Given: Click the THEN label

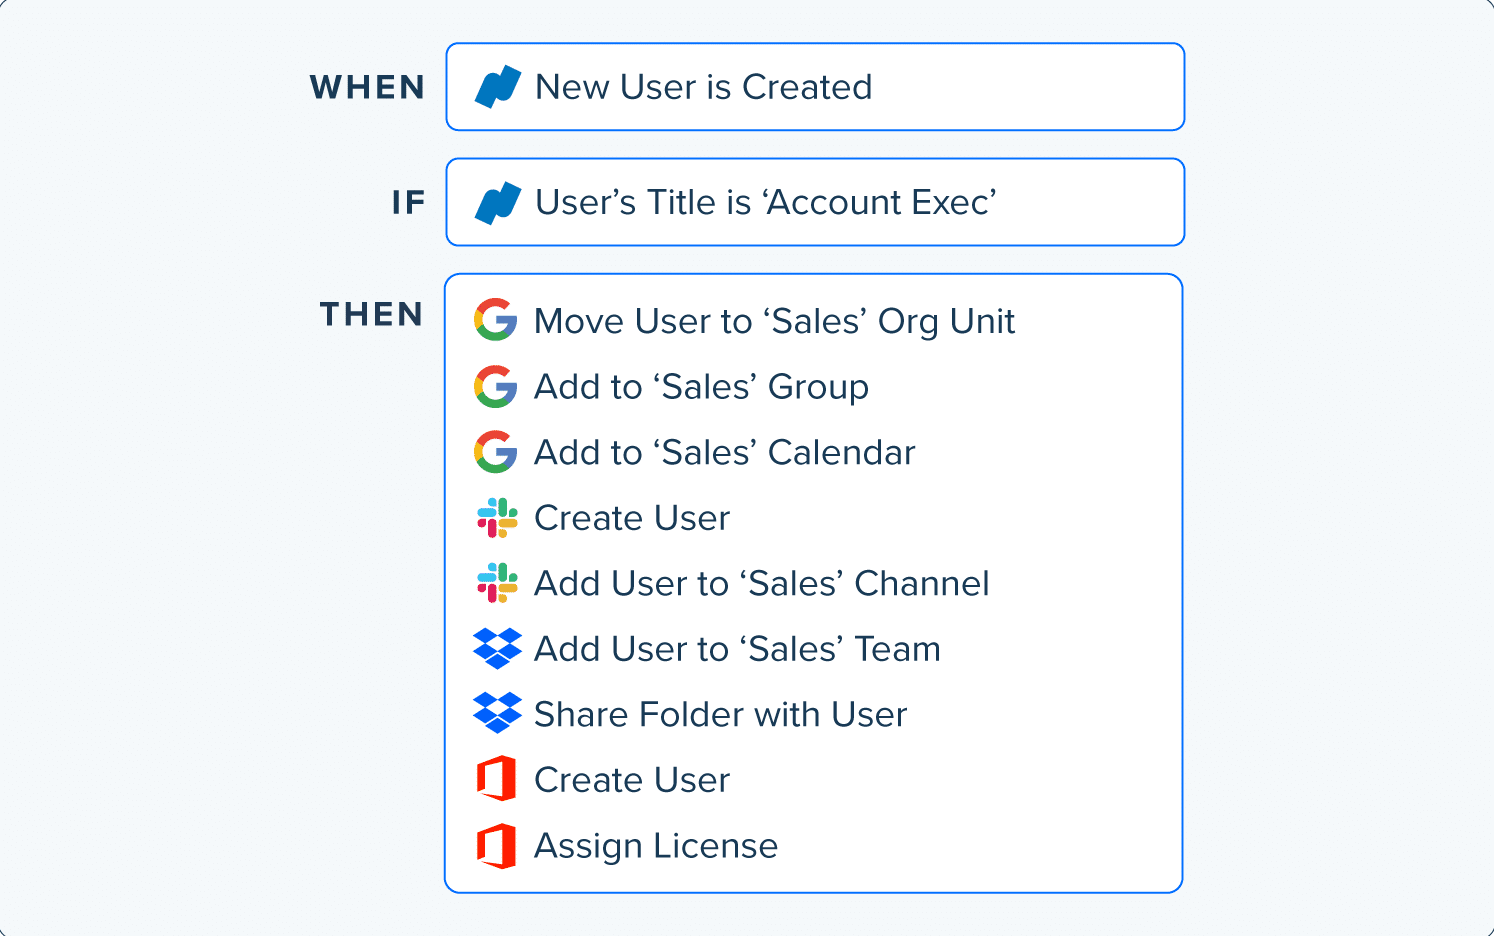Looking at the screenshot, I should pyautogui.click(x=371, y=315).
